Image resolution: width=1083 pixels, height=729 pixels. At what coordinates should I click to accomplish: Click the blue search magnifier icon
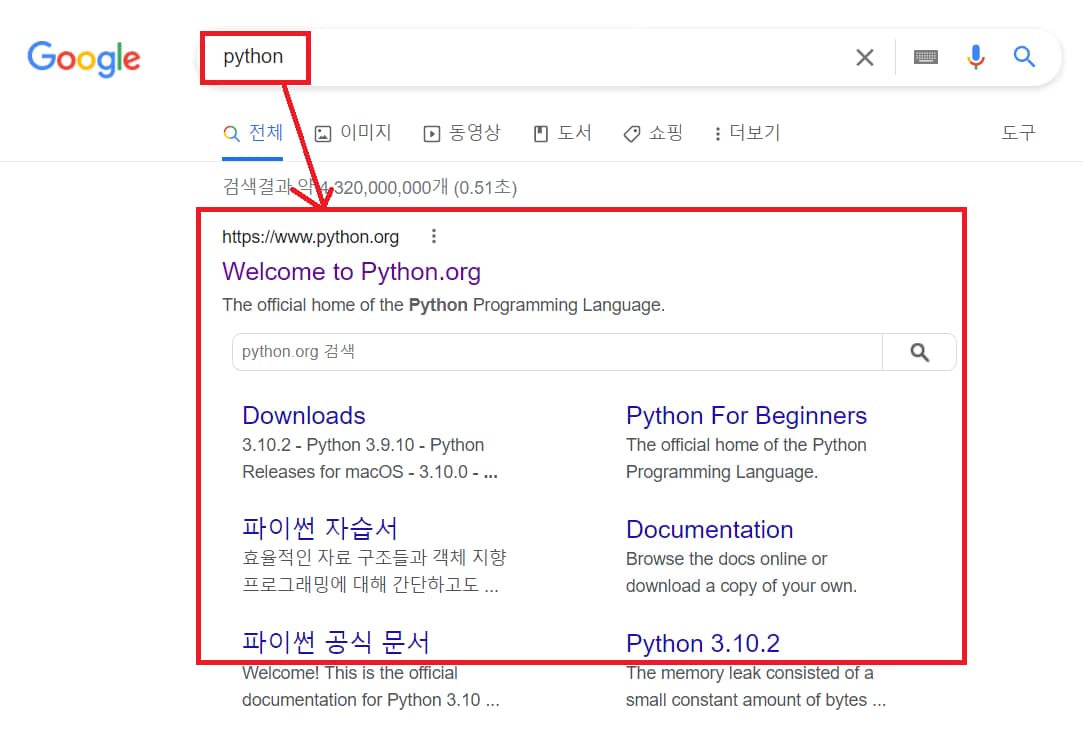point(1024,57)
